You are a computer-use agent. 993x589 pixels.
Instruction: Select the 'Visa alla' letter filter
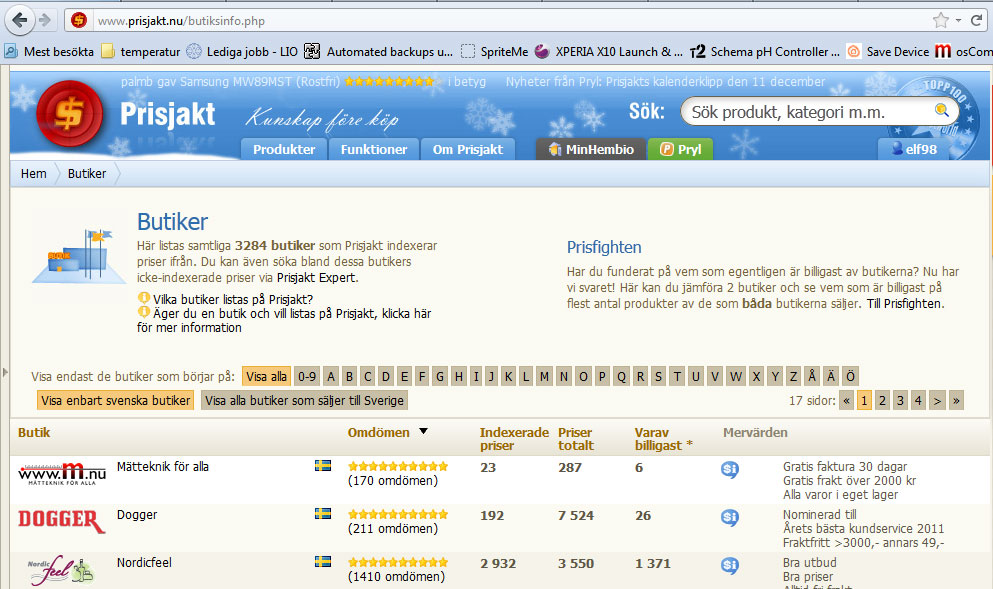tap(266, 376)
